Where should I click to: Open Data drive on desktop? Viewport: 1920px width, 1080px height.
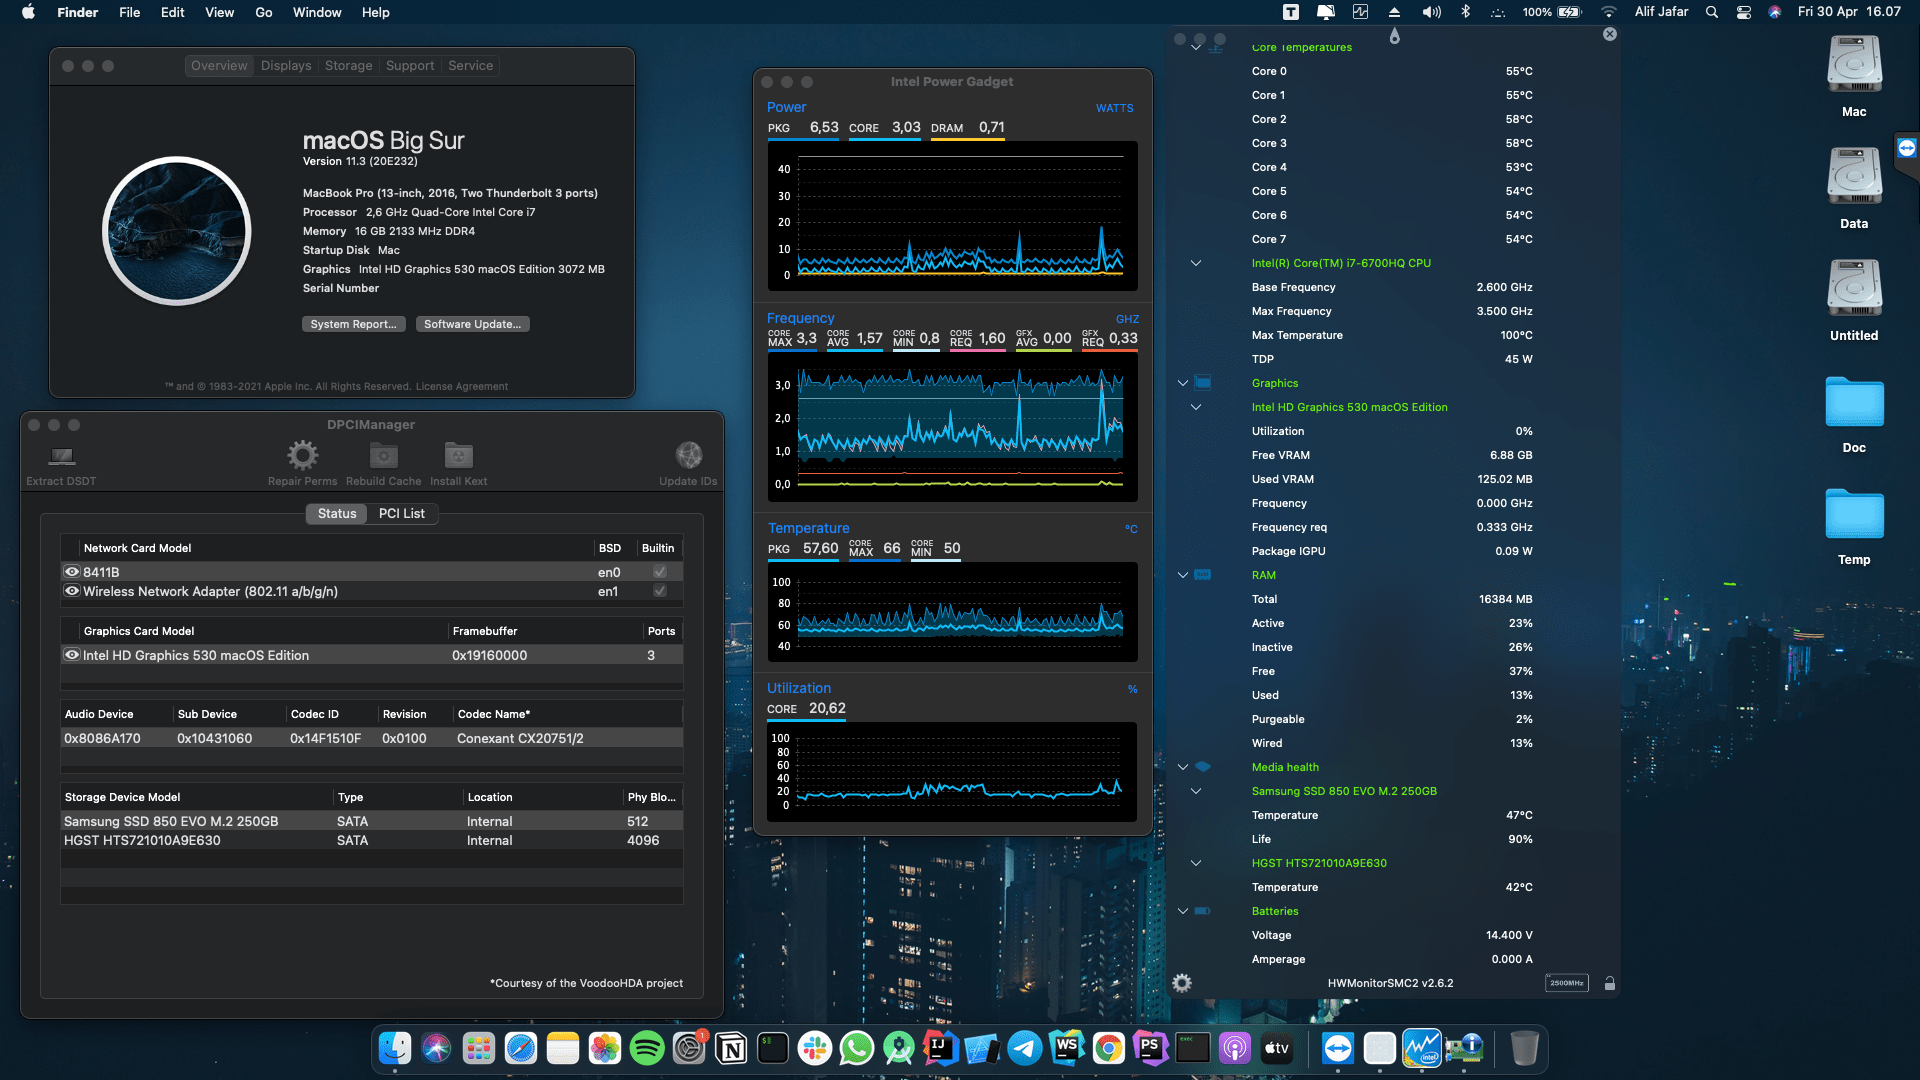coord(1854,178)
